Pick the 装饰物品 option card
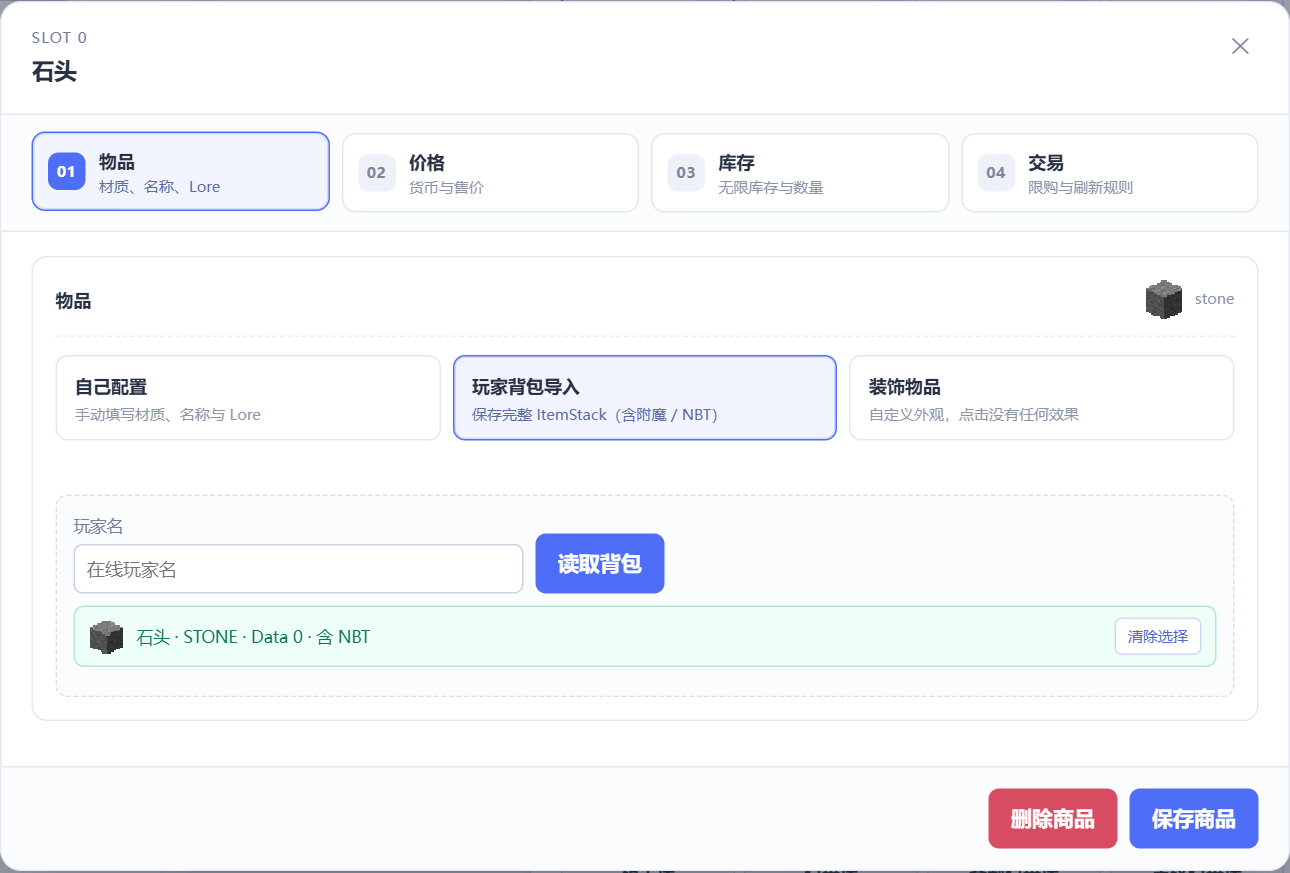This screenshot has height=873, width=1290. pos(1041,398)
